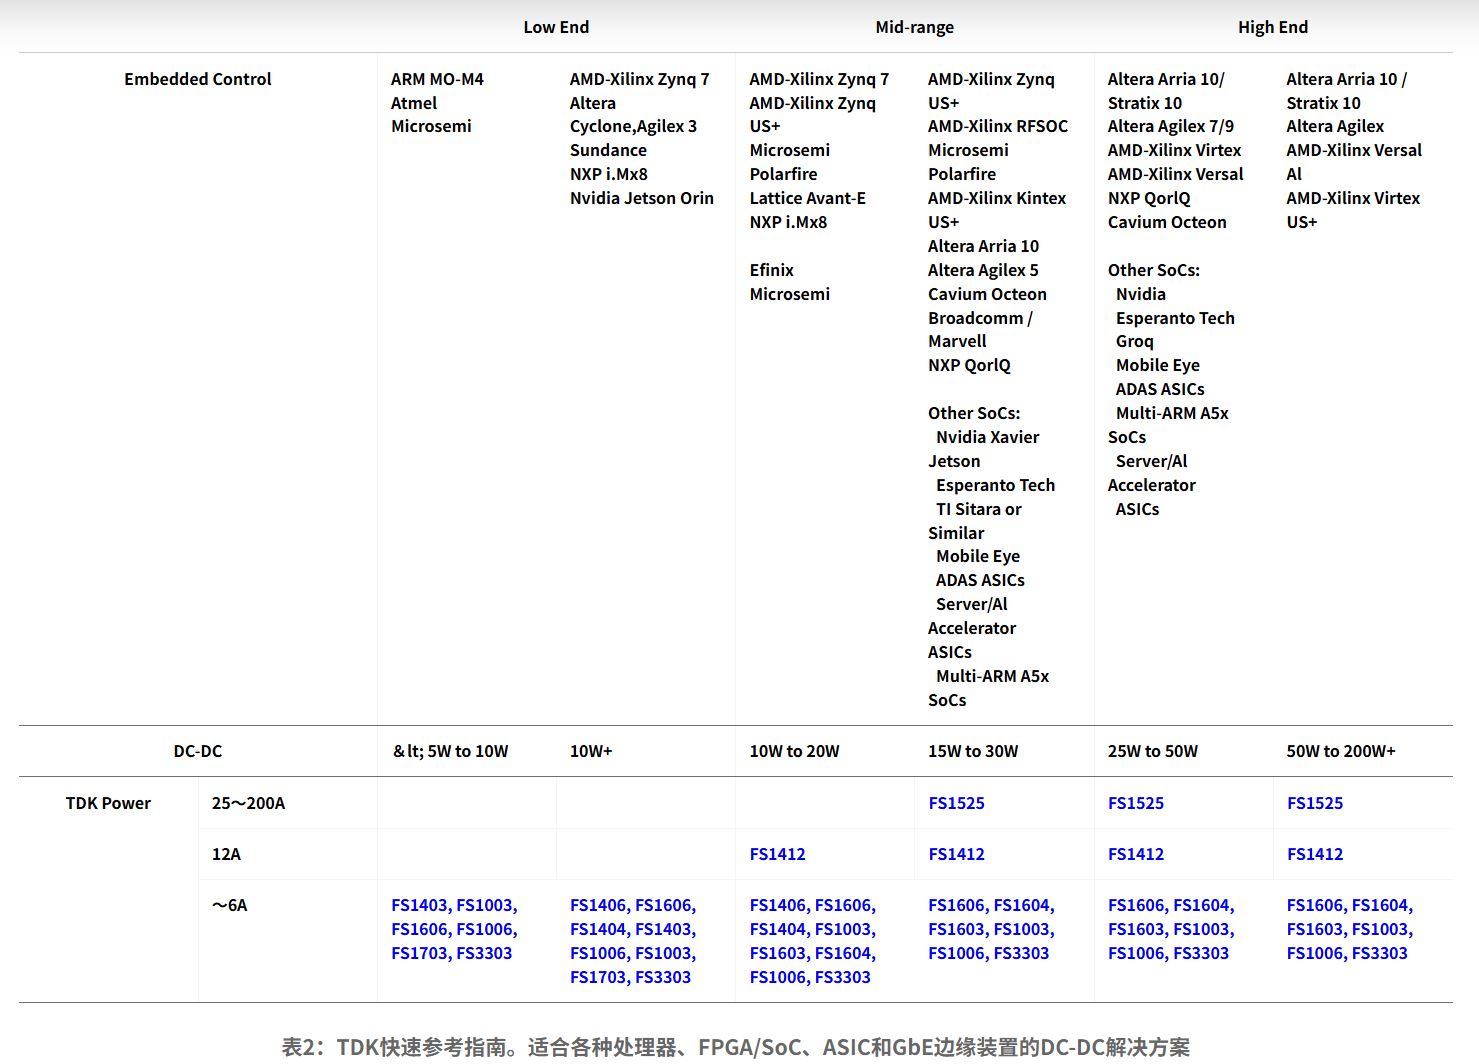Click FS1604 link in 15W to 30W column
This screenshot has height=1064, width=1479.
(1022, 905)
